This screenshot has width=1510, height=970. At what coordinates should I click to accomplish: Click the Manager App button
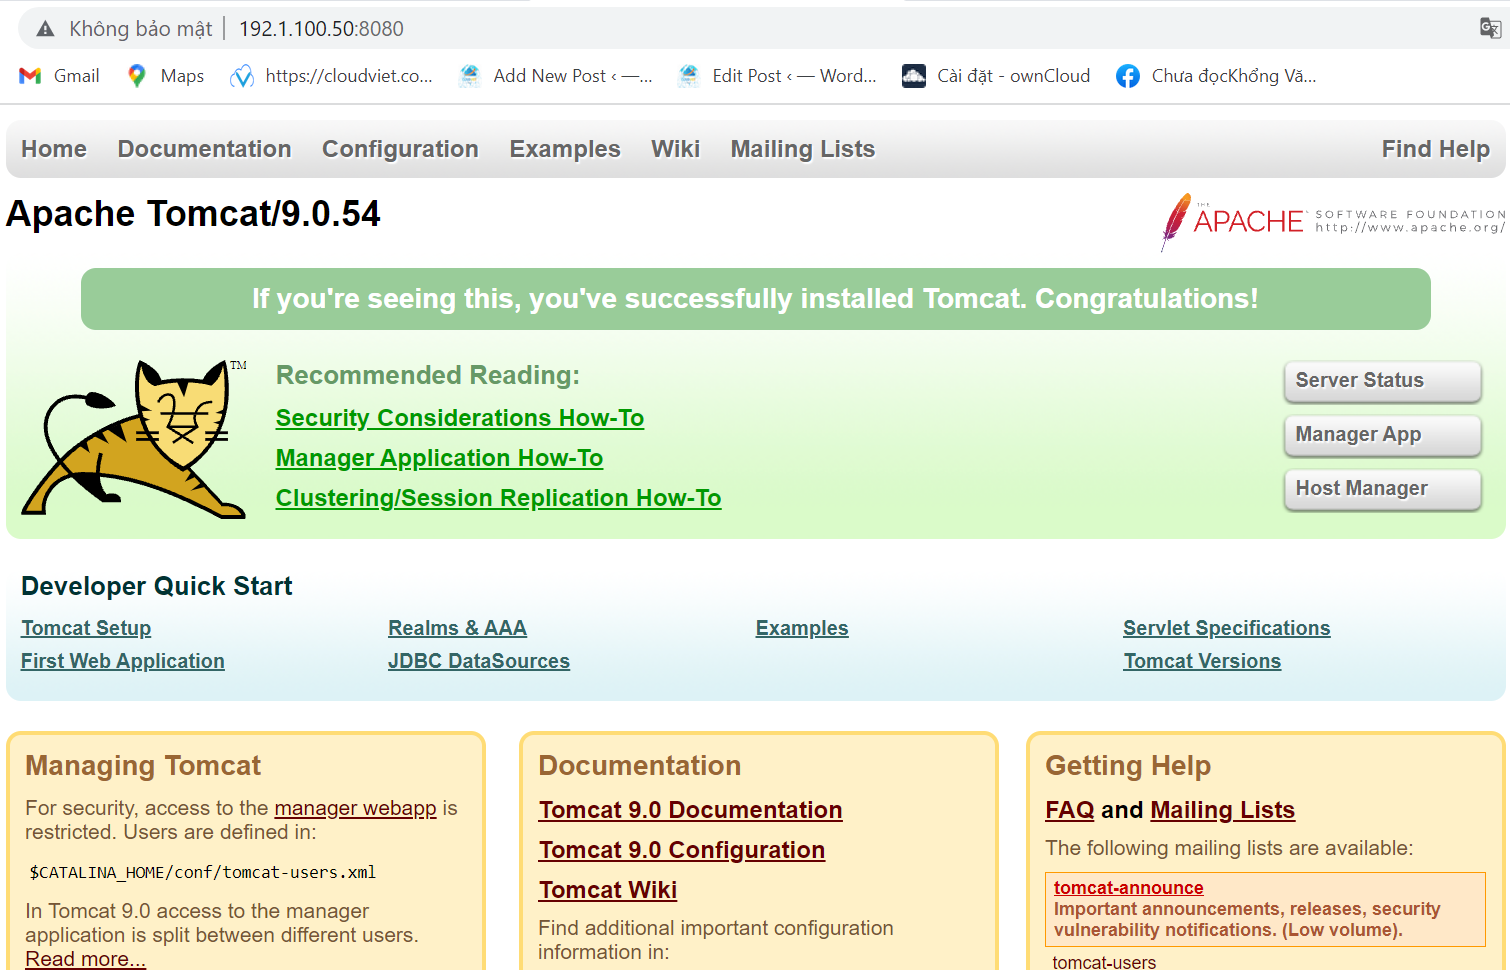(1382, 435)
